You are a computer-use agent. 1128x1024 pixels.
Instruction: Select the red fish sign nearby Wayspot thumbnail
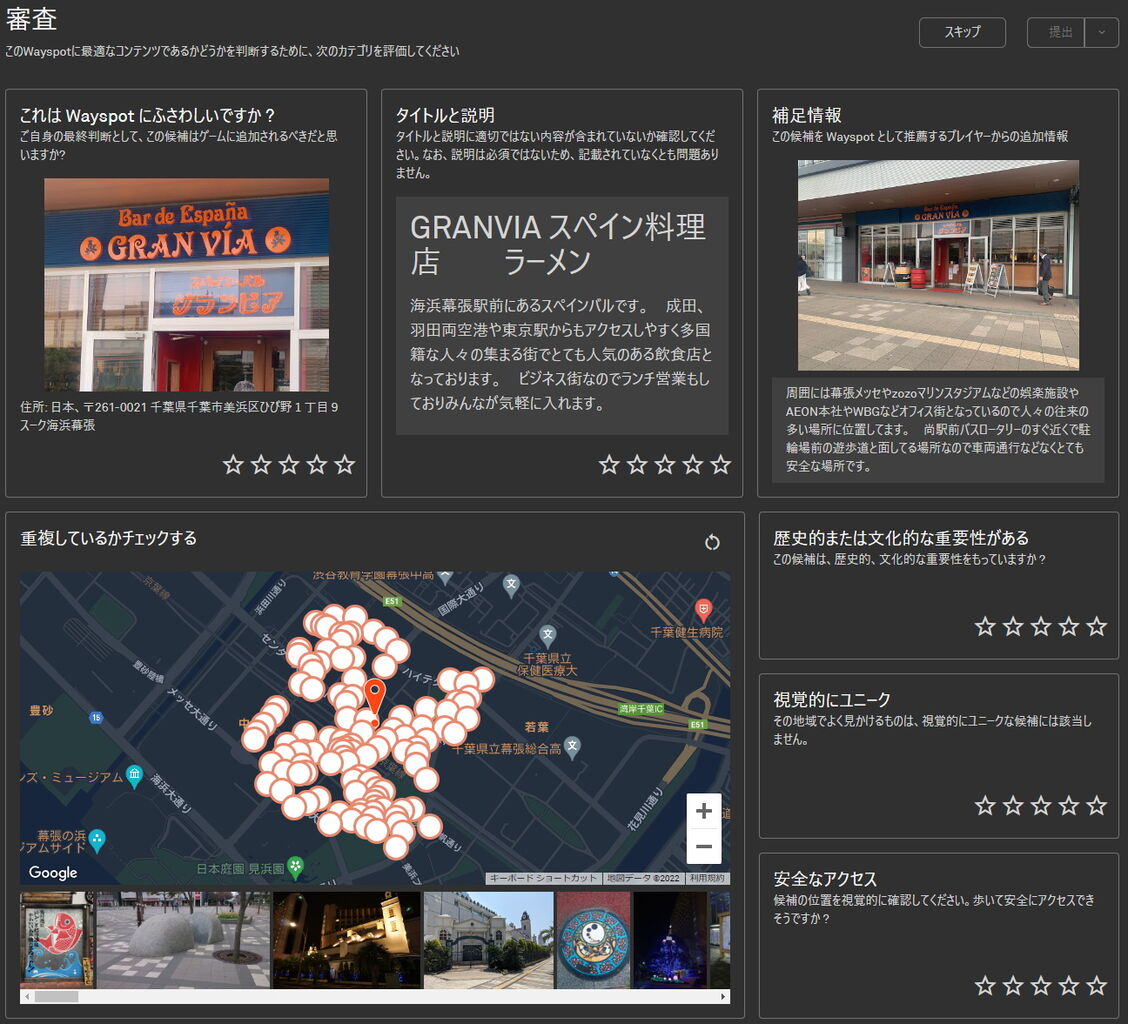pyautogui.click(x=57, y=940)
